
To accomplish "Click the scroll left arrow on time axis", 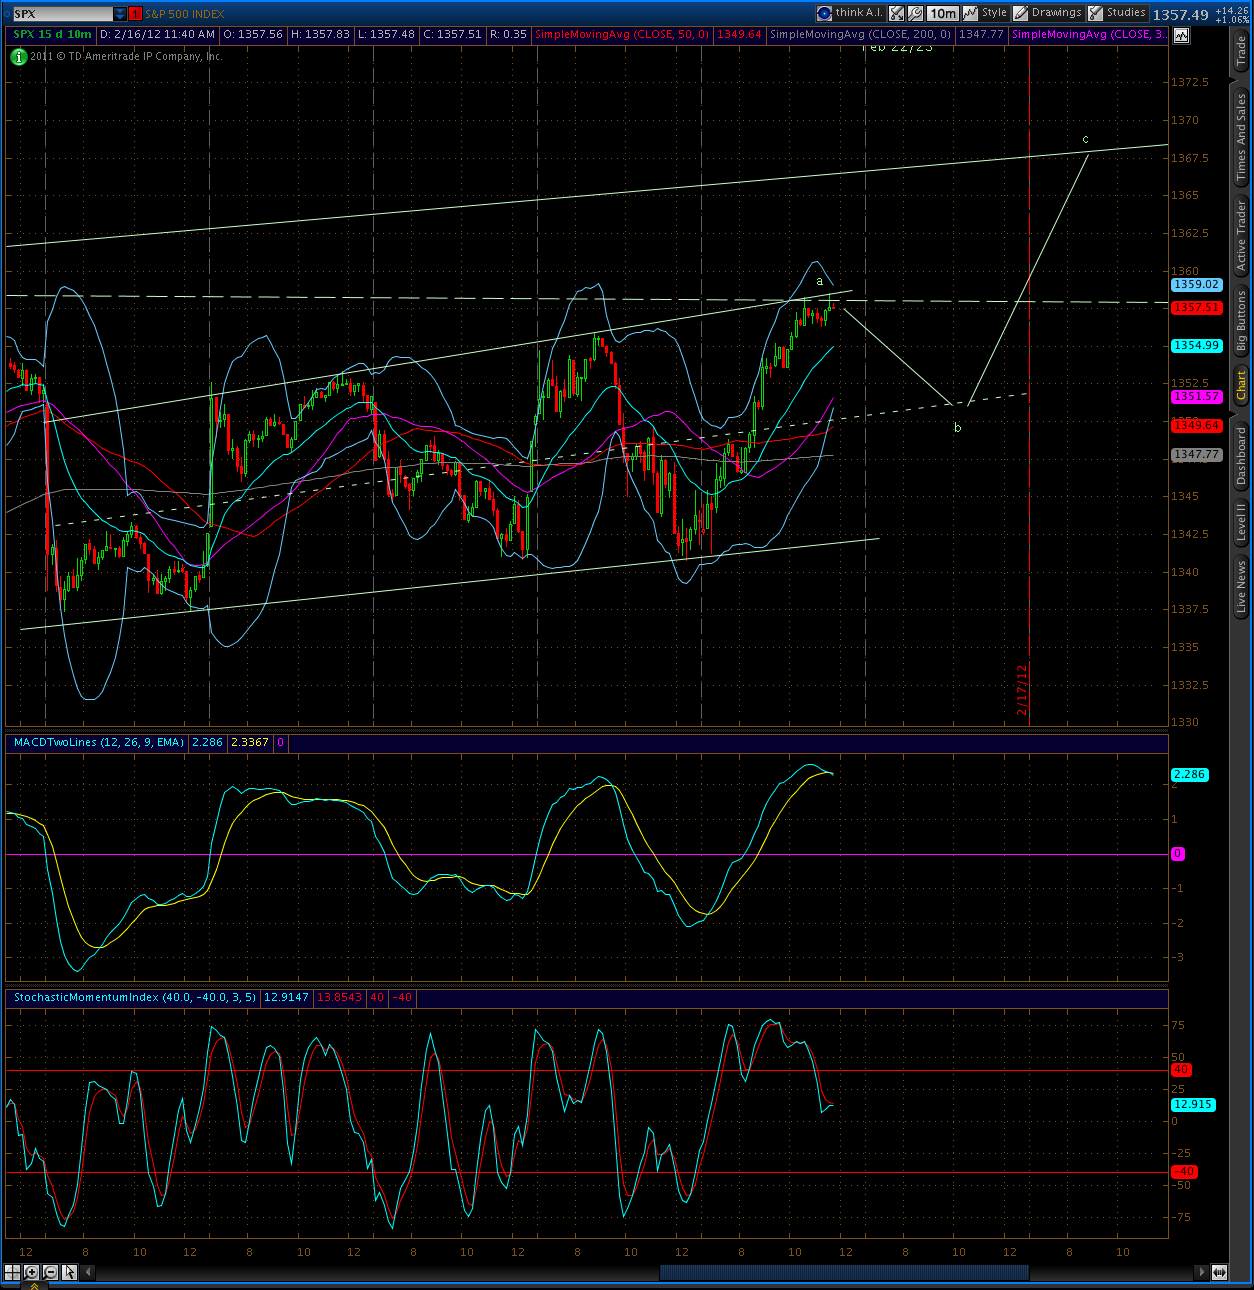I will (88, 1272).
